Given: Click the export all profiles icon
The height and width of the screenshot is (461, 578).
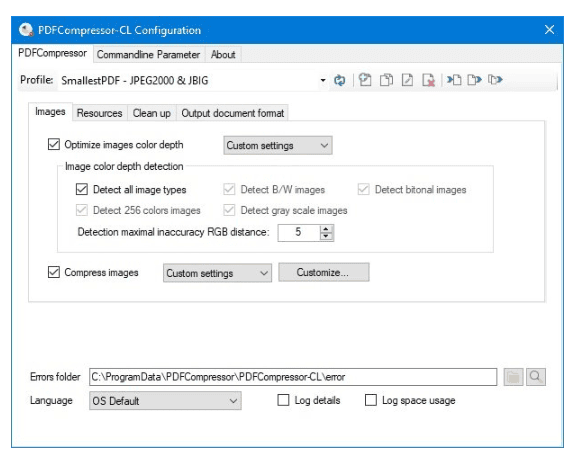Looking at the screenshot, I should tap(495, 80).
